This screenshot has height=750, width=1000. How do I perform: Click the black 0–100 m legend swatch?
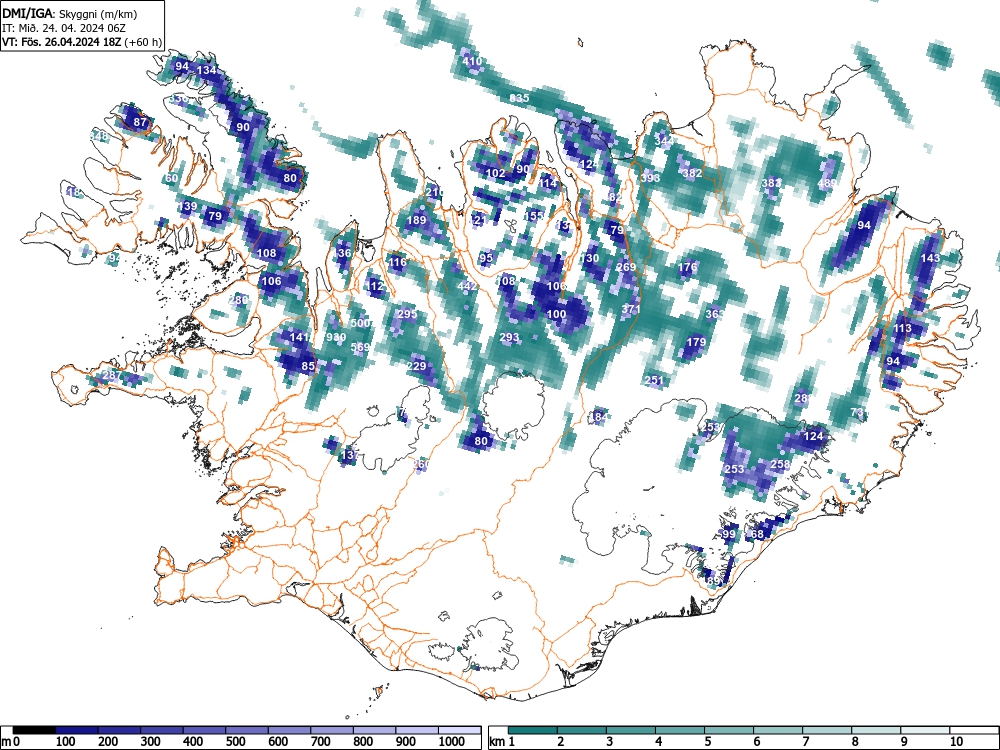[34, 730]
